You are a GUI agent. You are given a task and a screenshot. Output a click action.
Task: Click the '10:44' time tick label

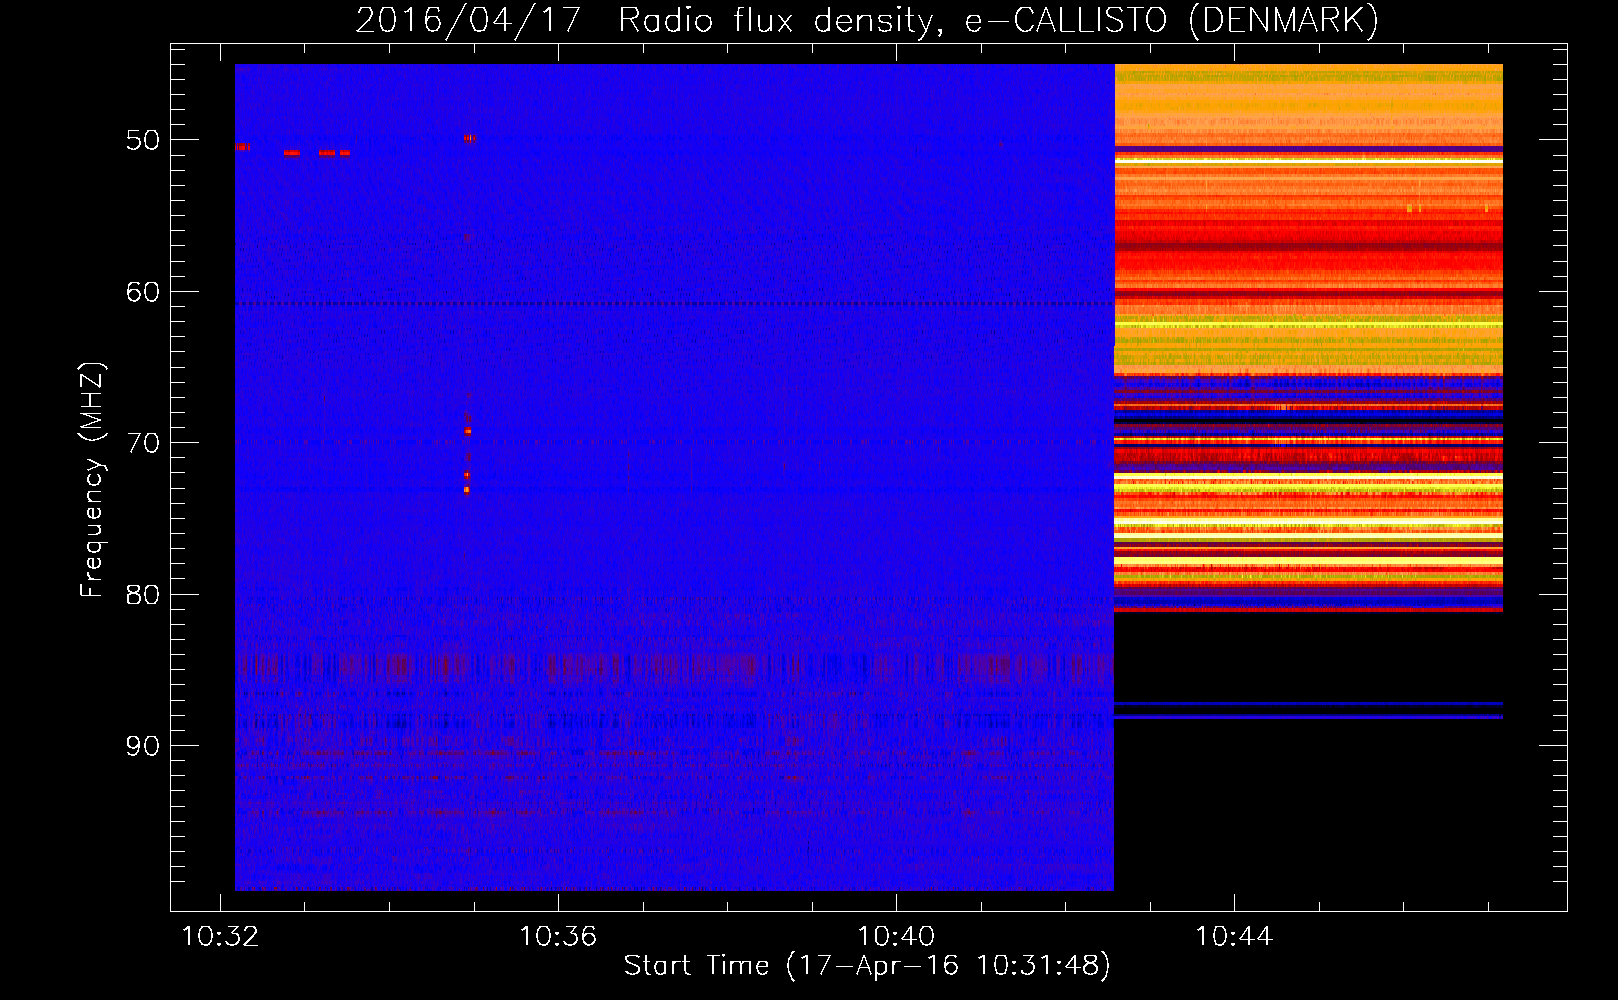click(1234, 936)
